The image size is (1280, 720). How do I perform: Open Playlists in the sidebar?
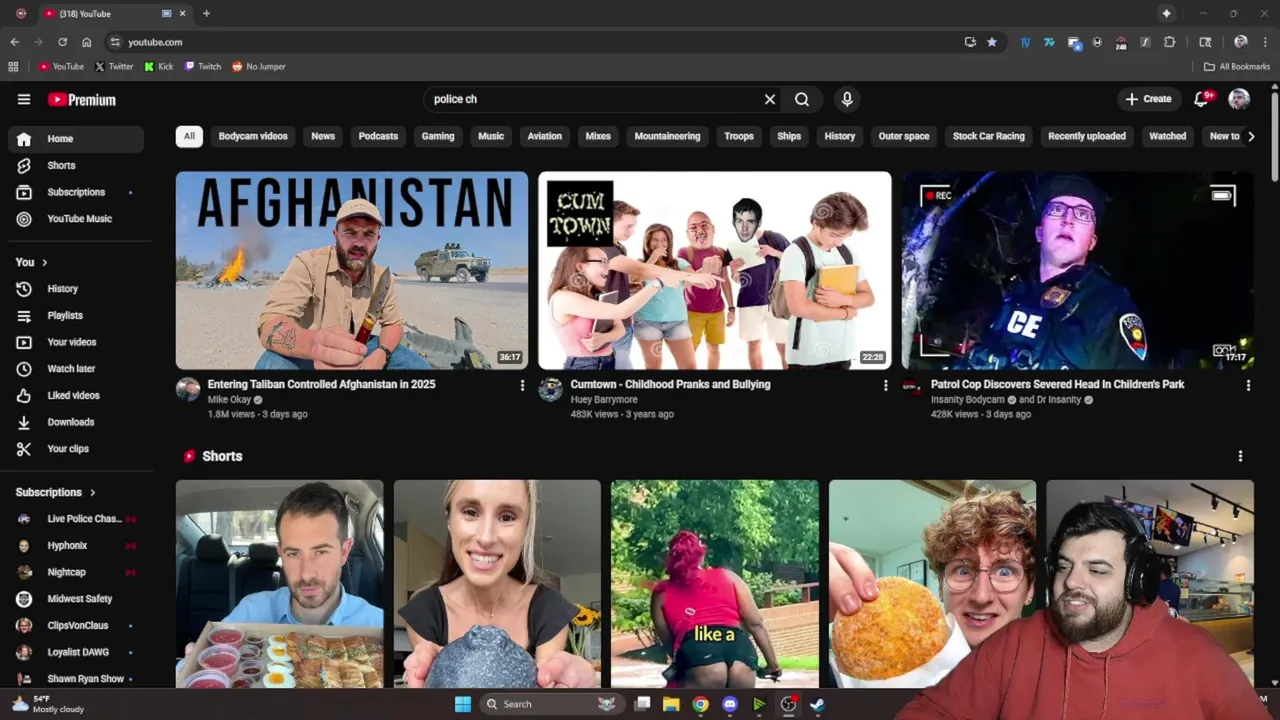(76, 316)
